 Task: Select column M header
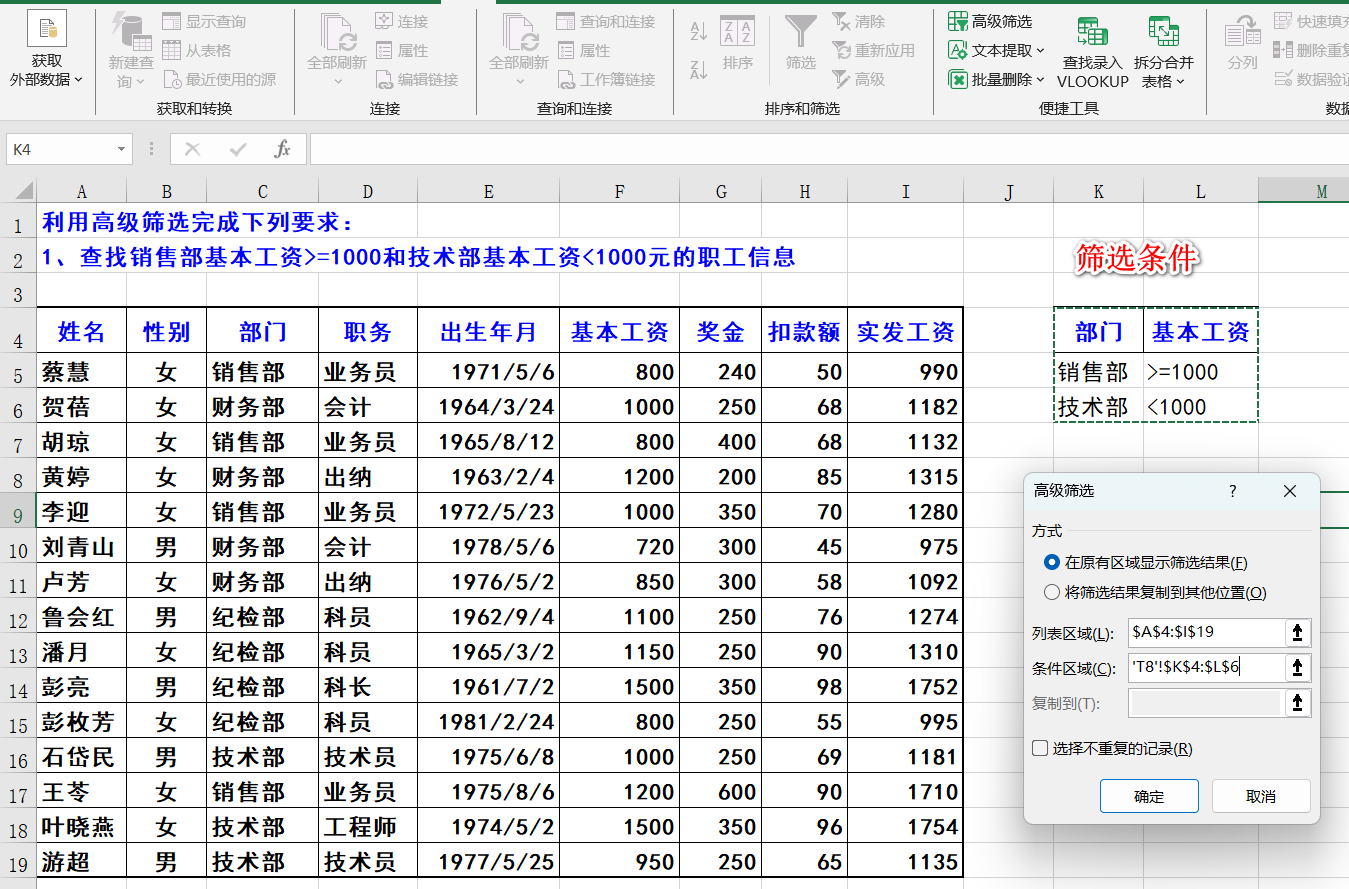click(1321, 191)
